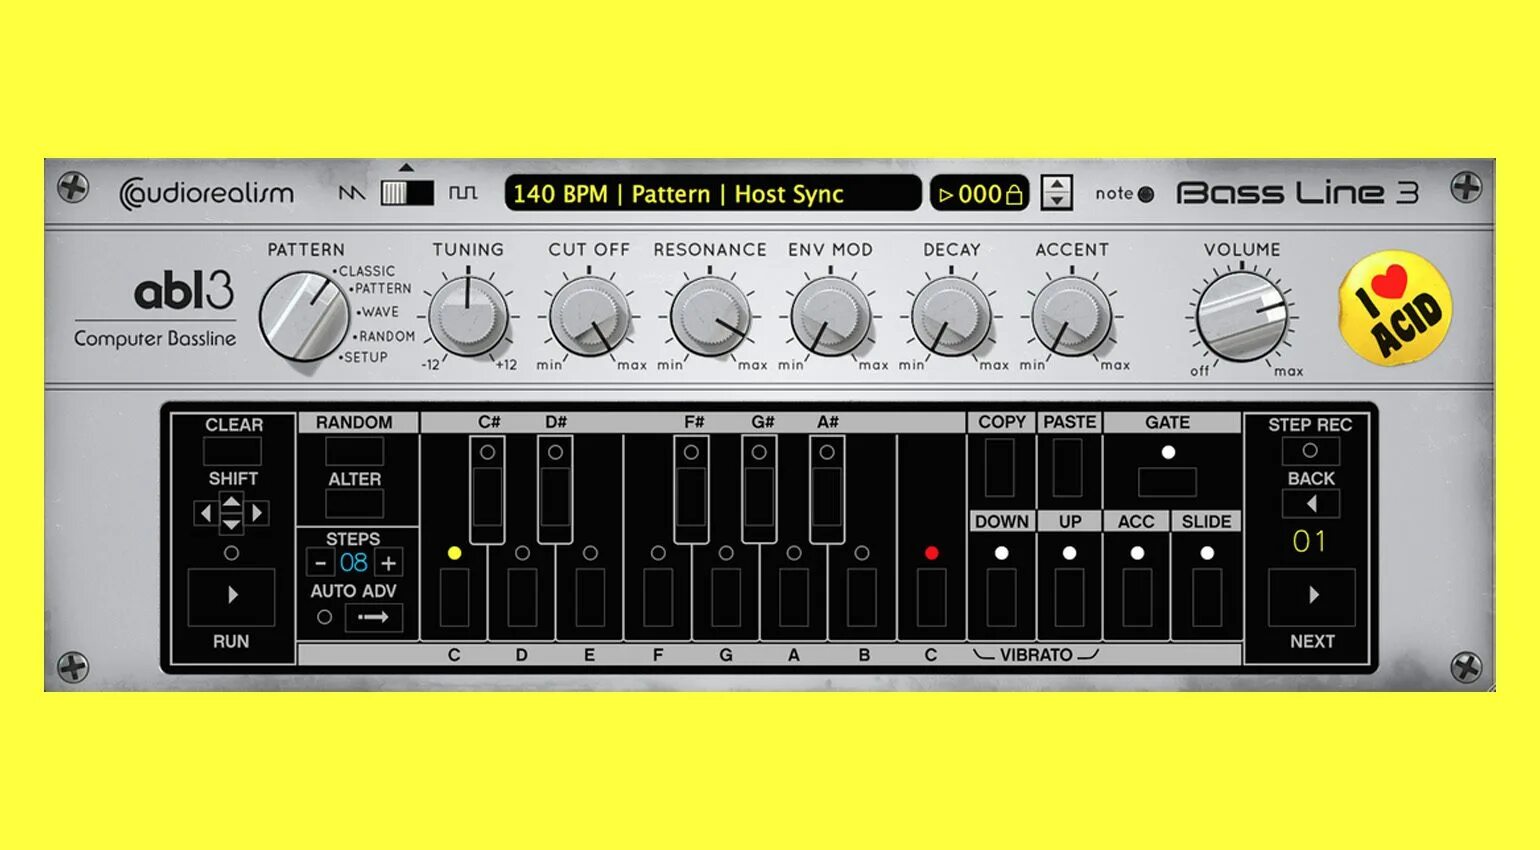Image resolution: width=1540 pixels, height=850 pixels.
Task: Click the Decay knob
Action: (x=951, y=315)
